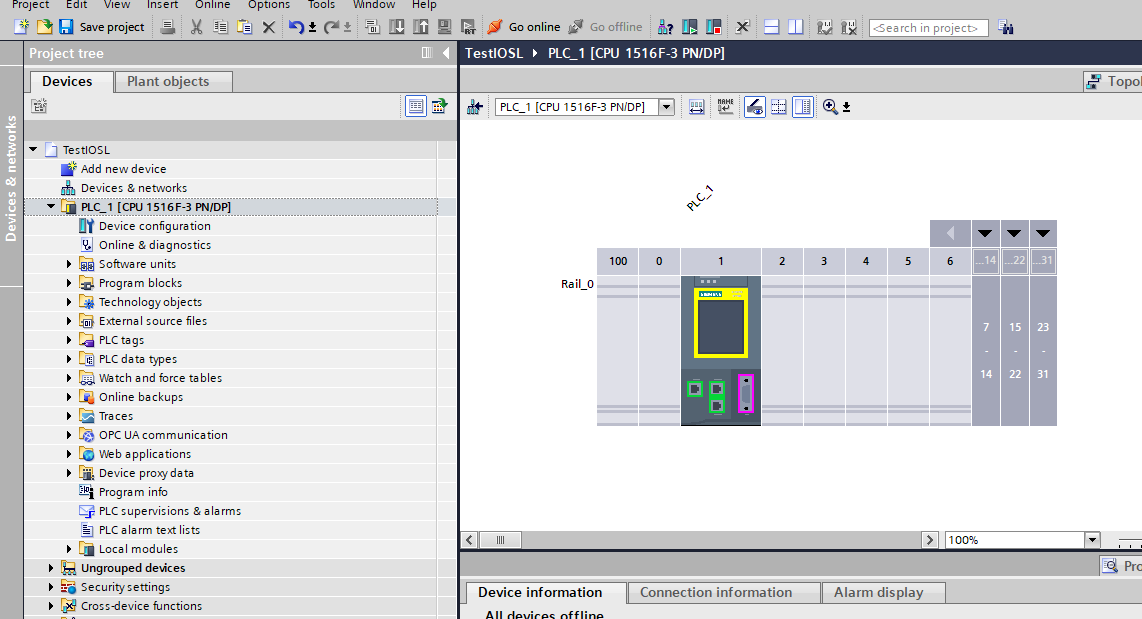The width and height of the screenshot is (1142, 619).
Task: Go to network view icon in device editor
Action: pos(475,107)
